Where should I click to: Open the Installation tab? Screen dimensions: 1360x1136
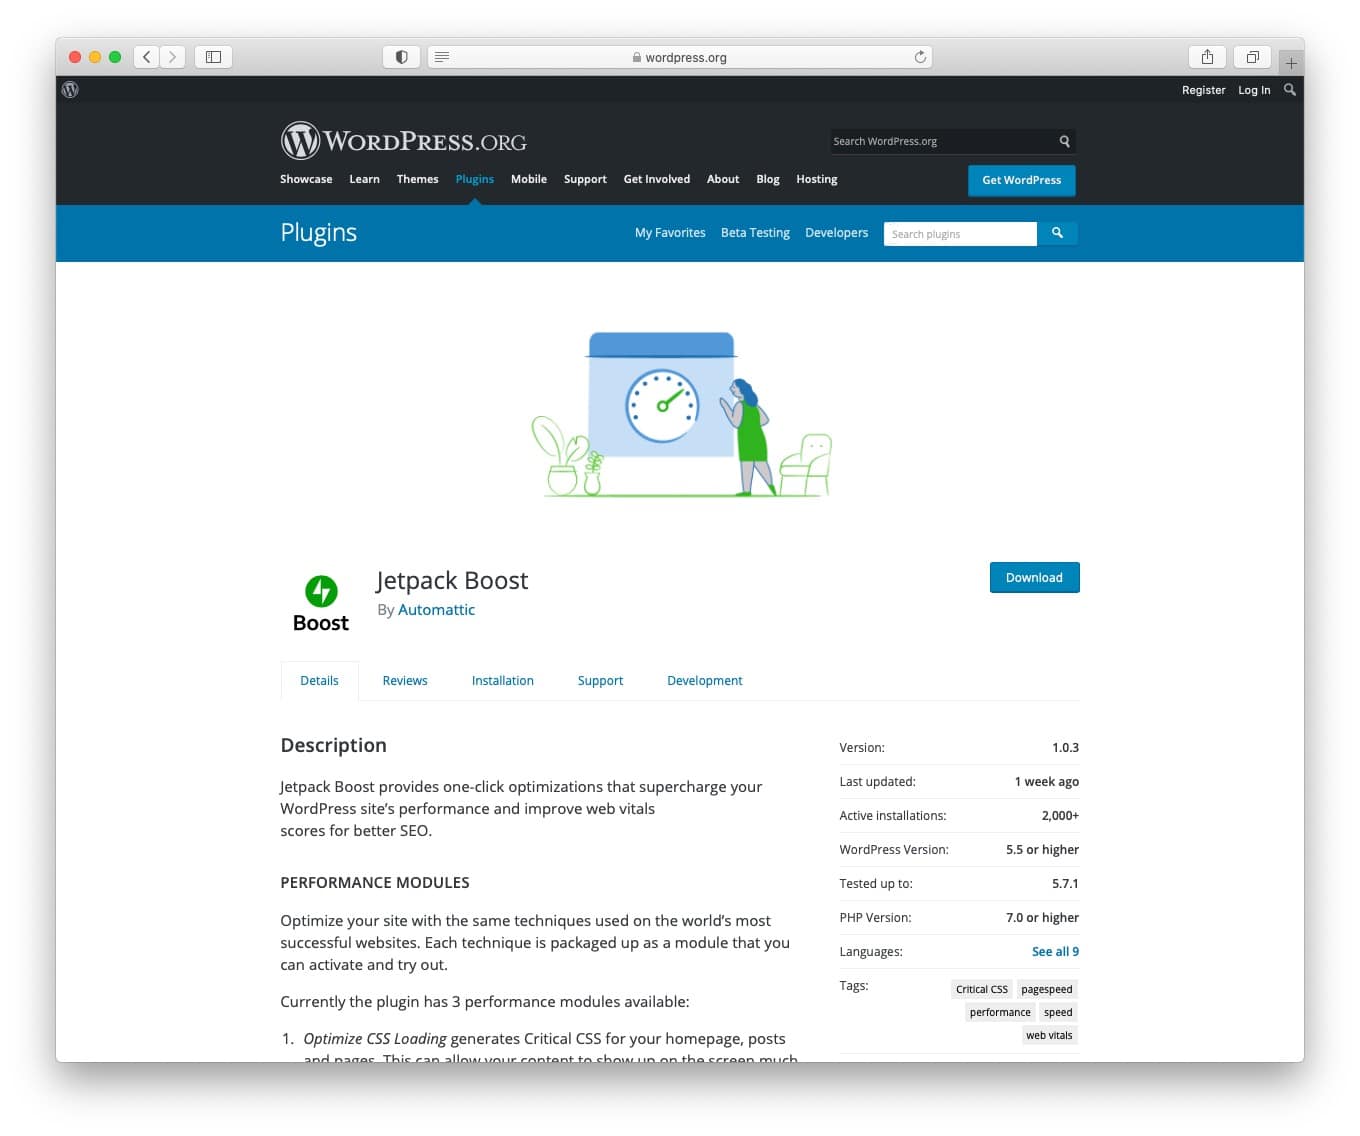(502, 681)
